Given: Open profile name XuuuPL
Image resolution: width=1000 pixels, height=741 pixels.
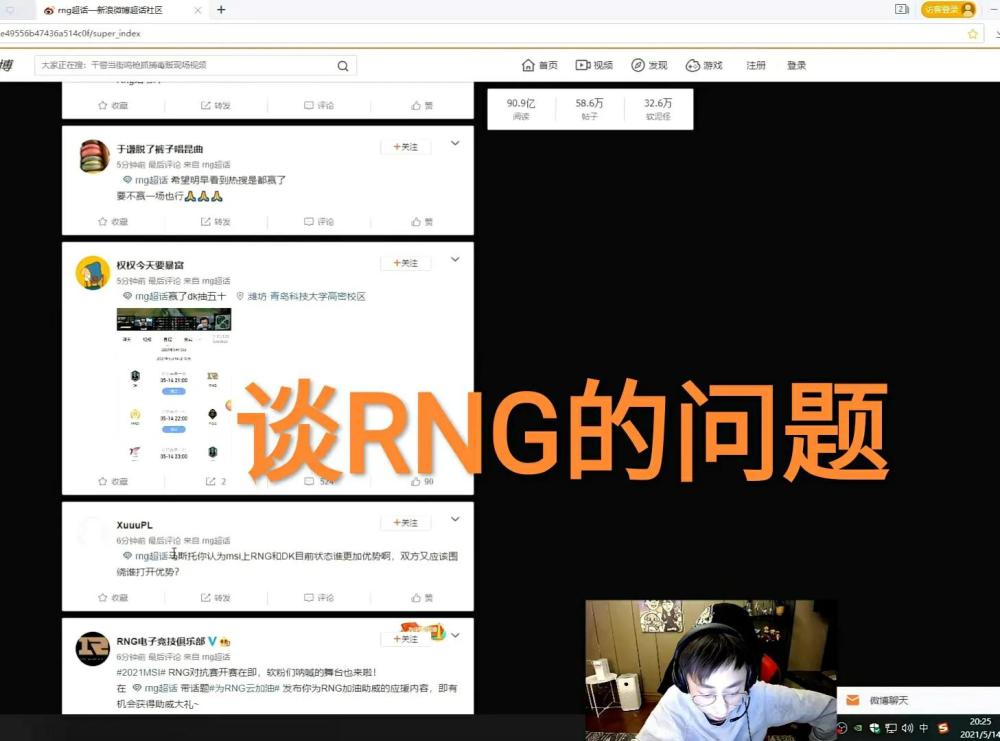Looking at the screenshot, I should coord(135,525).
